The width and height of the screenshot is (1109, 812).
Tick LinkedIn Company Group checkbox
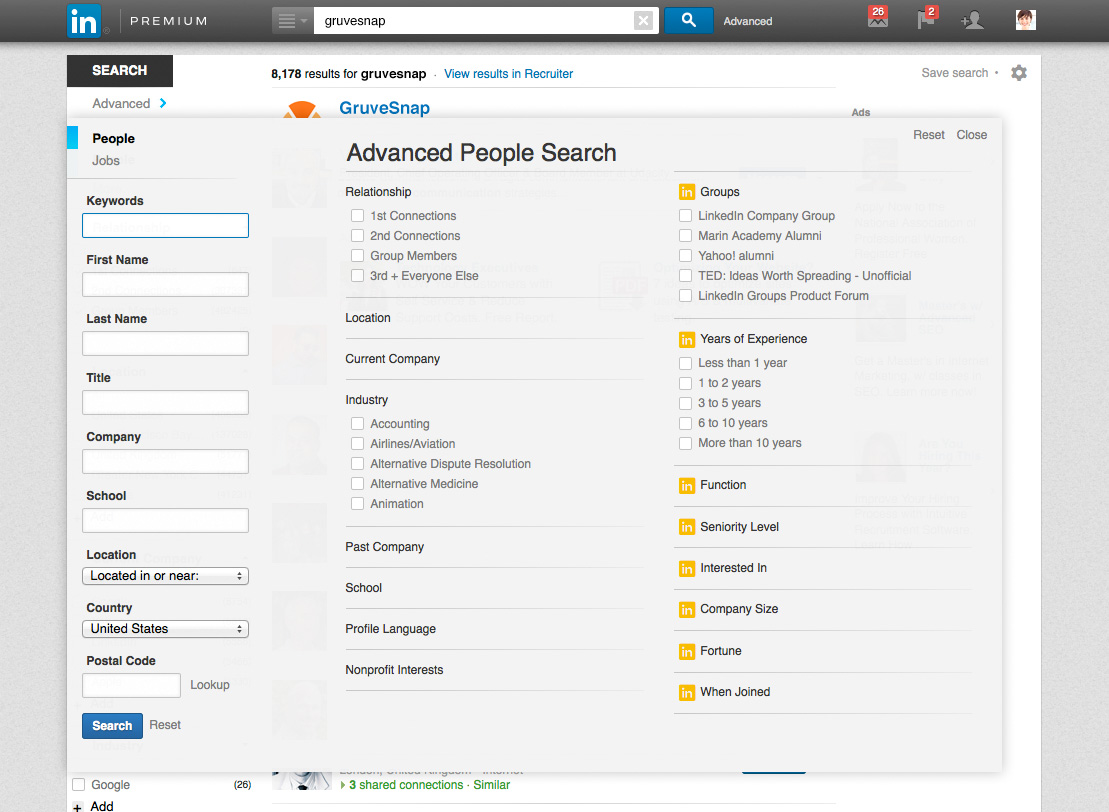(685, 216)
